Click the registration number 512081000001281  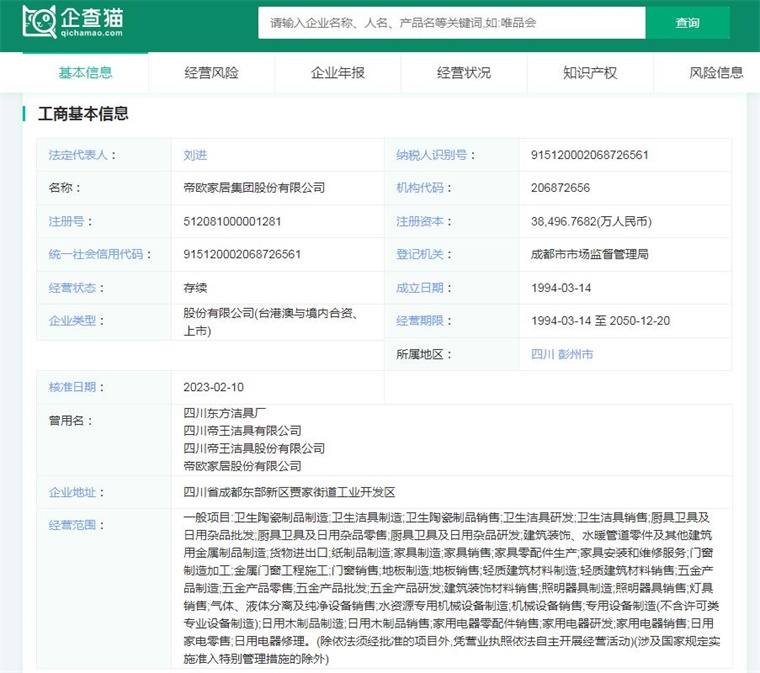232,221
